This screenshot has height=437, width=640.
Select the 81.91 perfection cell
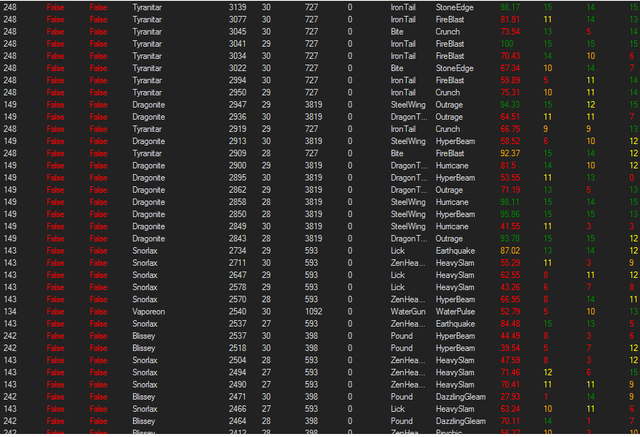click(x=510, y=20)
